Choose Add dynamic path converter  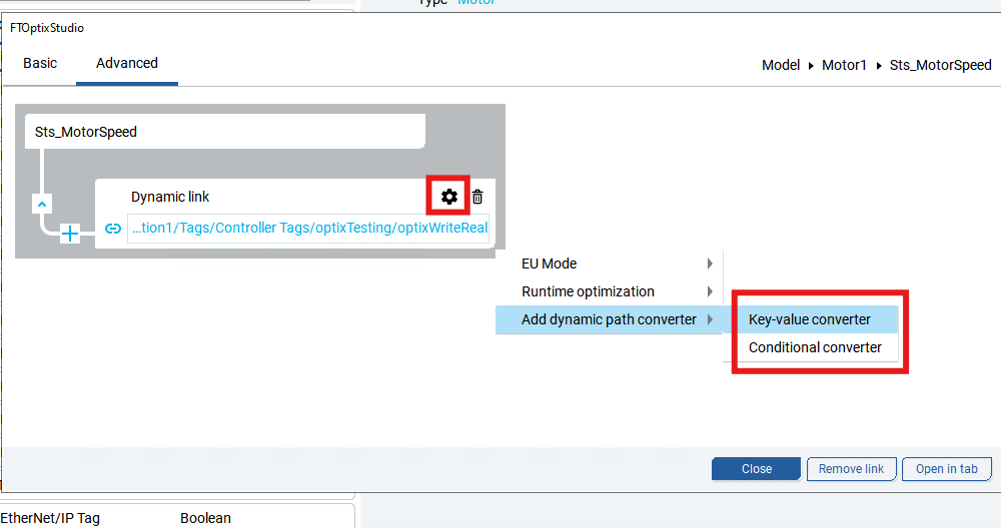click(609, 319)
